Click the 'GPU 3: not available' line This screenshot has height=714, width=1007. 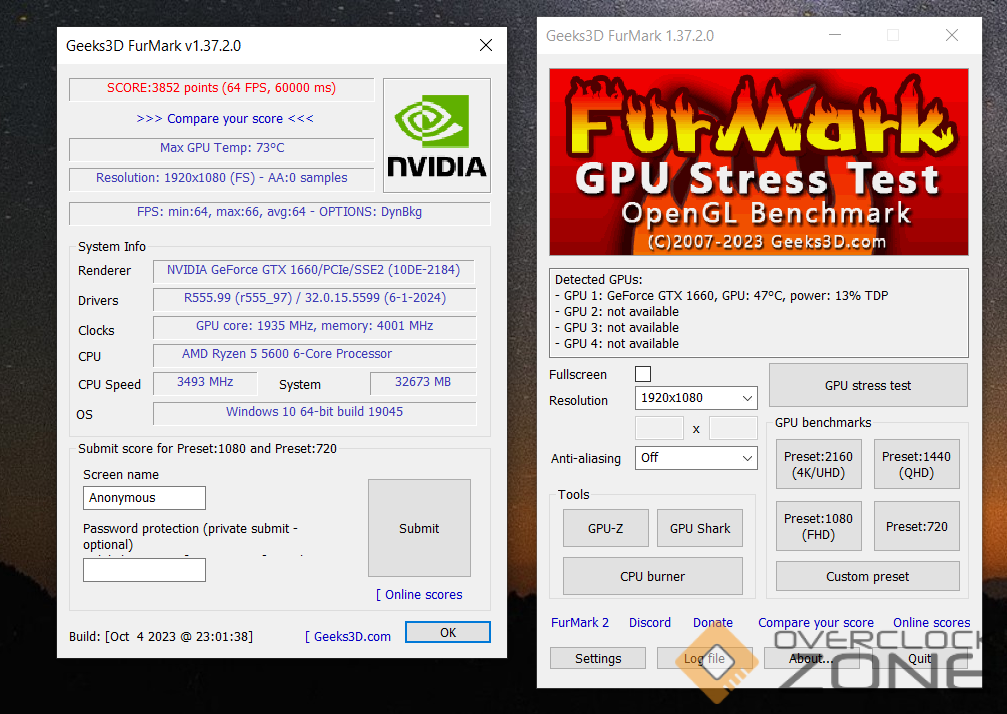pyautogui.click(x=617, y=328)
